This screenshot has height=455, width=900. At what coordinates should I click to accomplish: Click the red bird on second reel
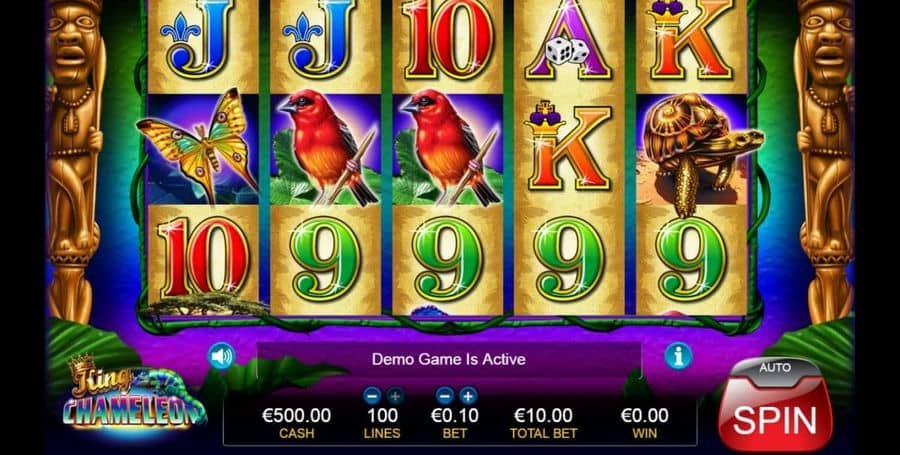coord(326,149)
